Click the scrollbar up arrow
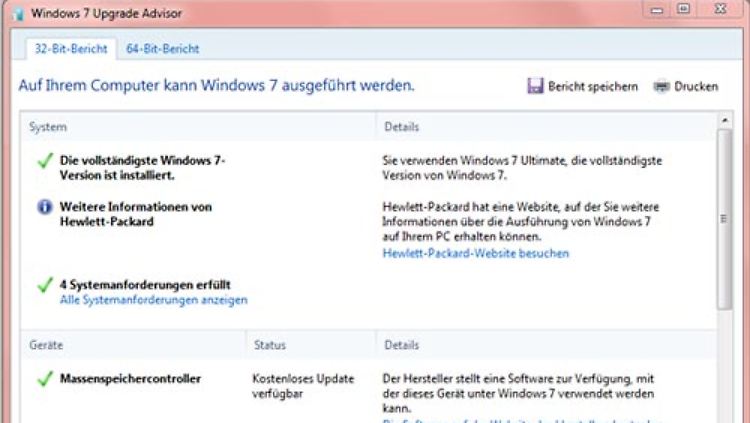Screen dimensions: 750x423 [725, 121]
